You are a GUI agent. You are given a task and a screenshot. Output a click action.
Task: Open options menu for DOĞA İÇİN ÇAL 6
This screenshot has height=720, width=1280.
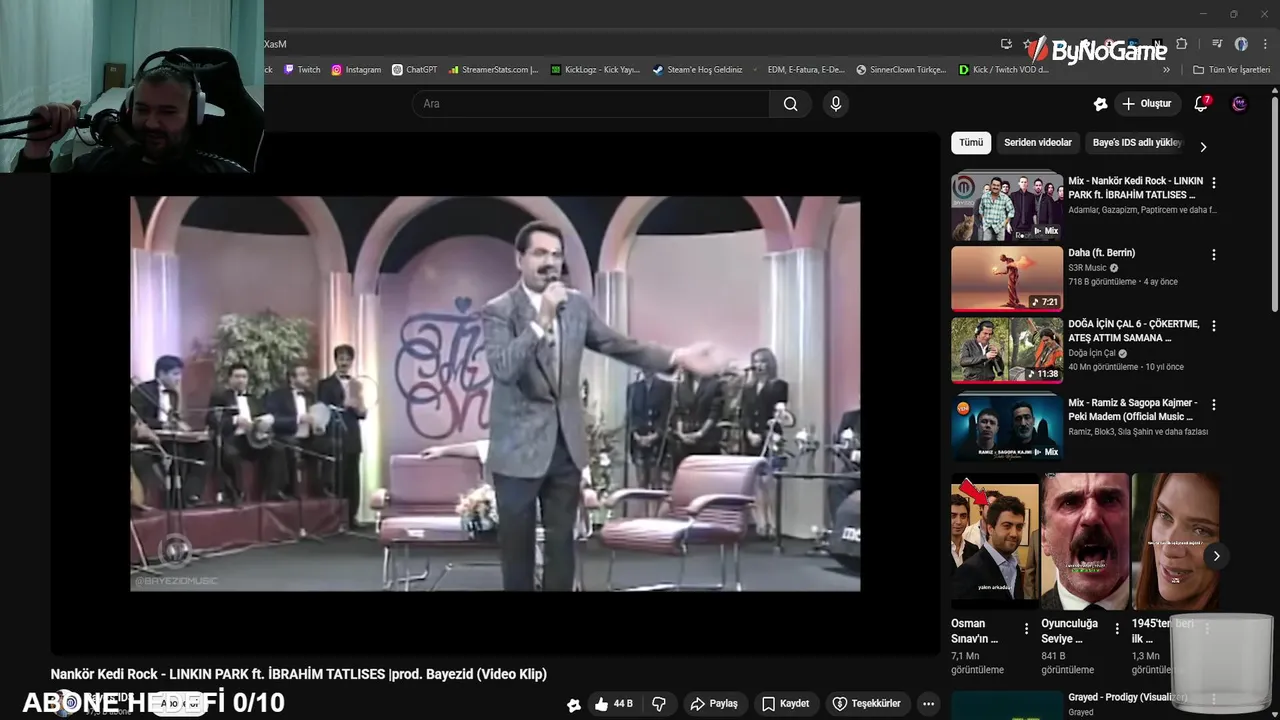pos(1214,326)
